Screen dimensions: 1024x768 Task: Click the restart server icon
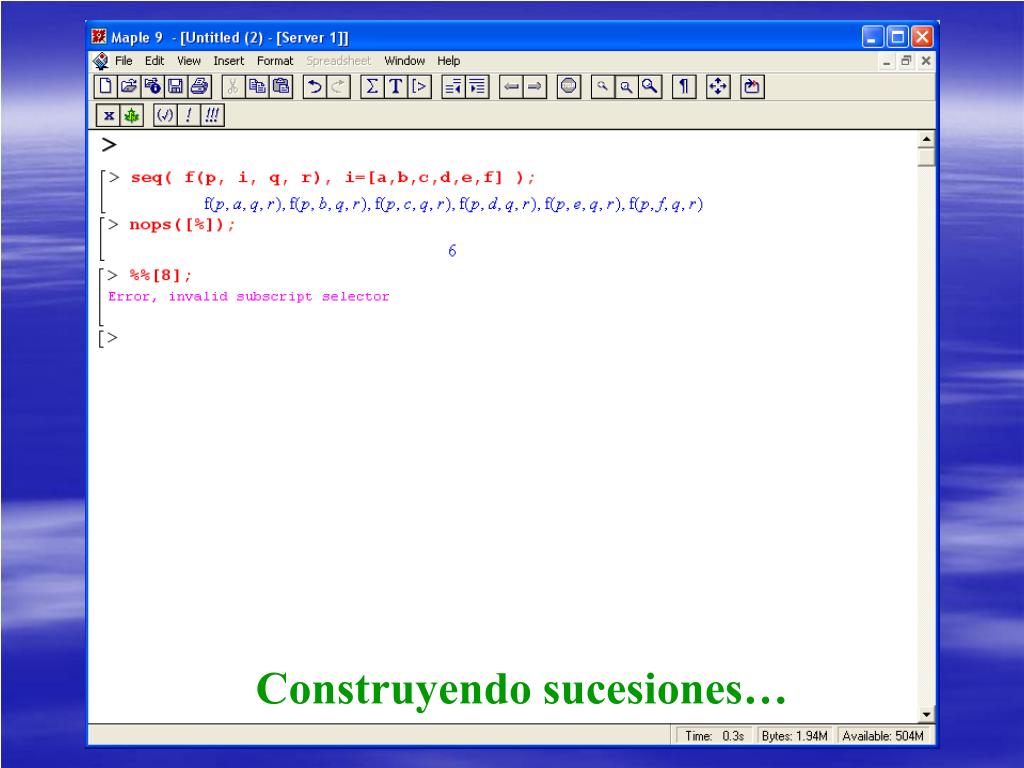[752, 86]
